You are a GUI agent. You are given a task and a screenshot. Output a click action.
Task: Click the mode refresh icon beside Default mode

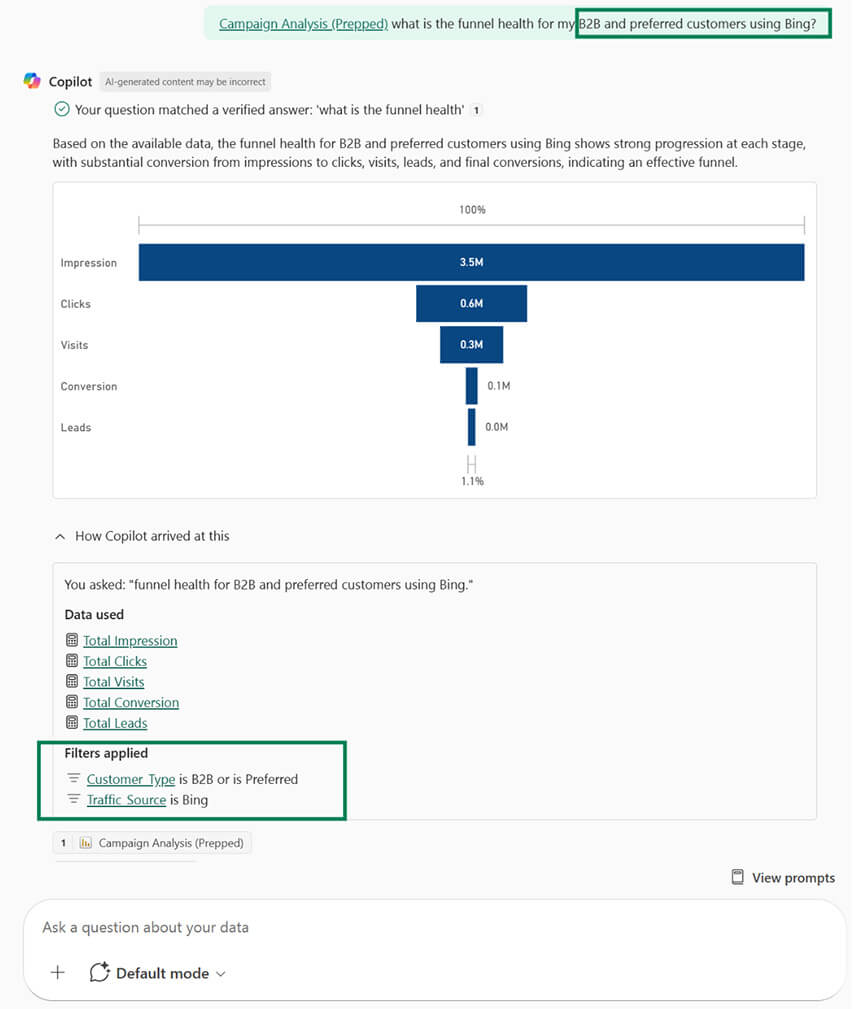[x=98, y=972]
